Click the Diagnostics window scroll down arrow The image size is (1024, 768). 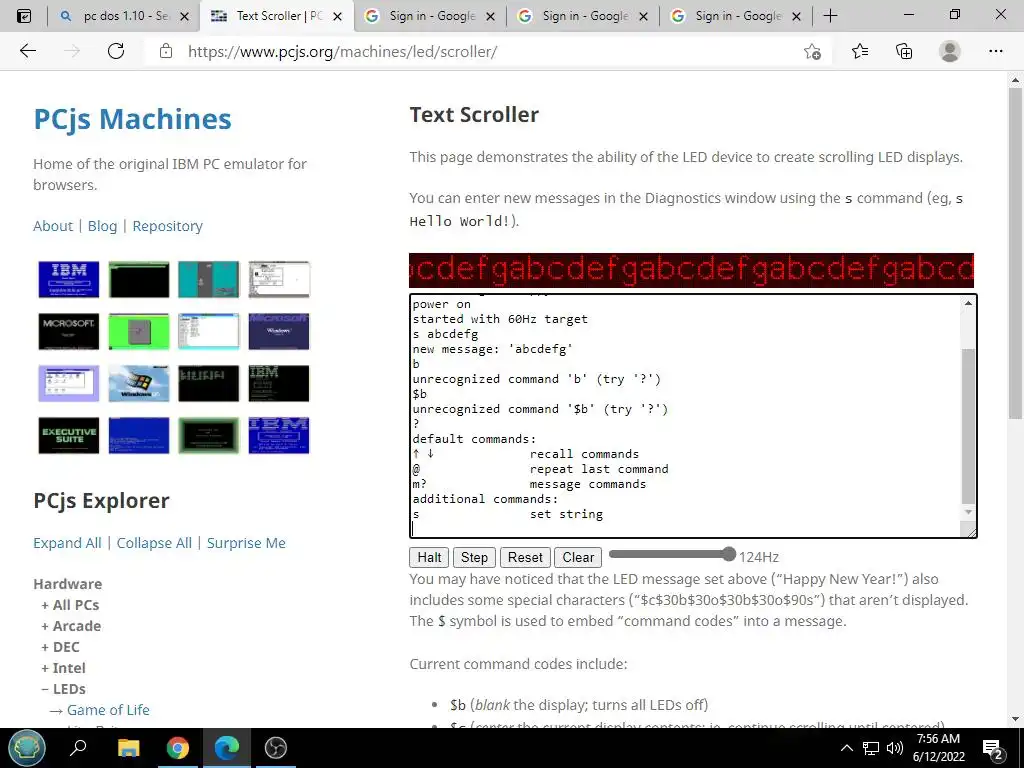968,513
